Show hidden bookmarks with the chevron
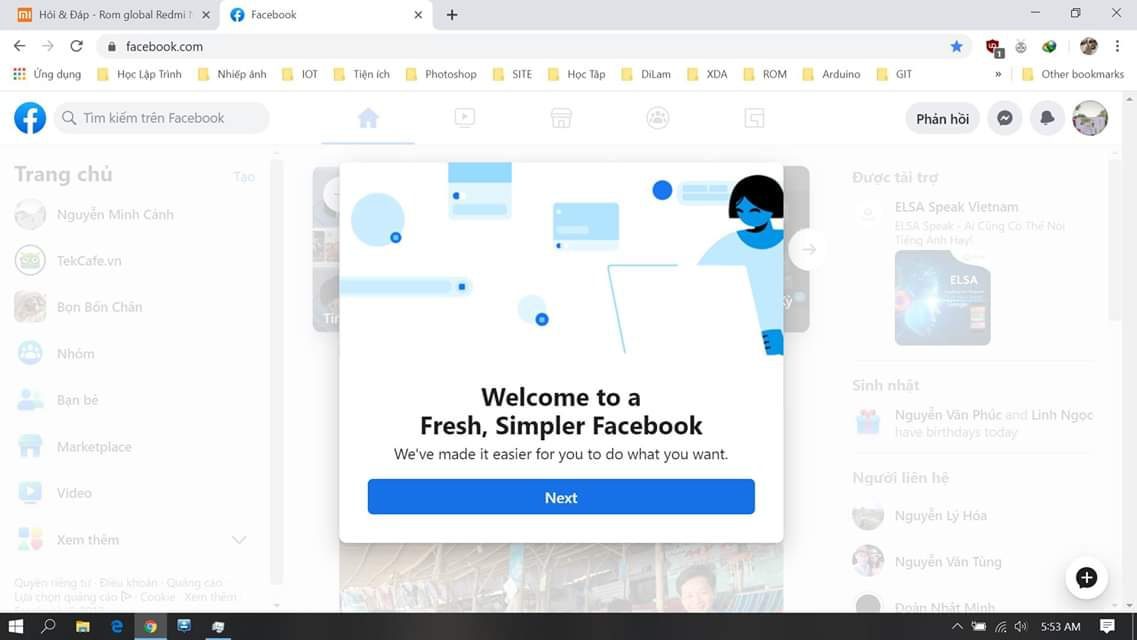Screen dimensions: 1137x640 point(999,74)
